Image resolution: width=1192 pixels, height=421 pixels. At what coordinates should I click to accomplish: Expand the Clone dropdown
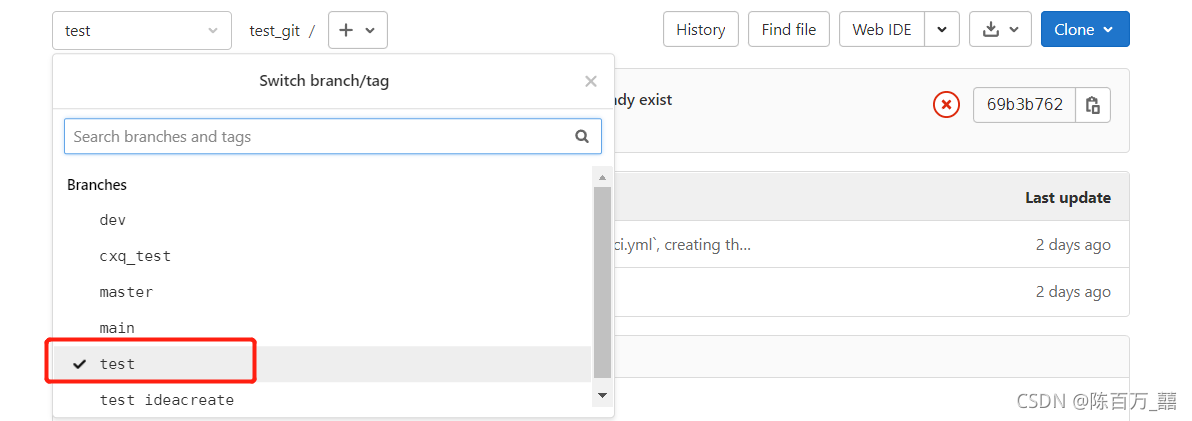click(x=1084, y=30)
